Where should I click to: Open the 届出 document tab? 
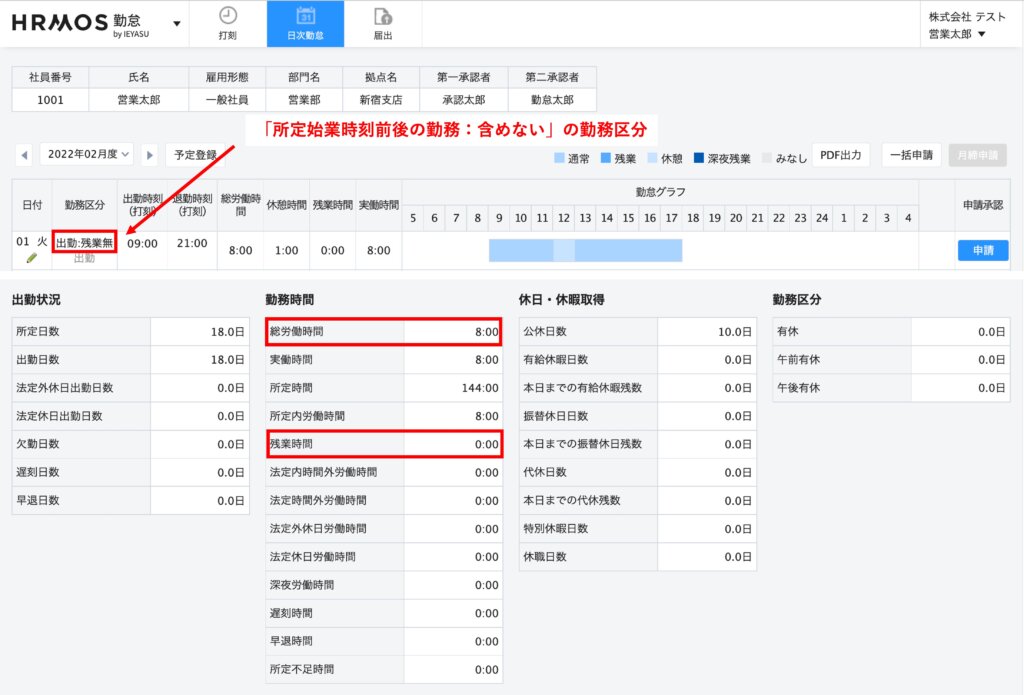tap(382, 24)
